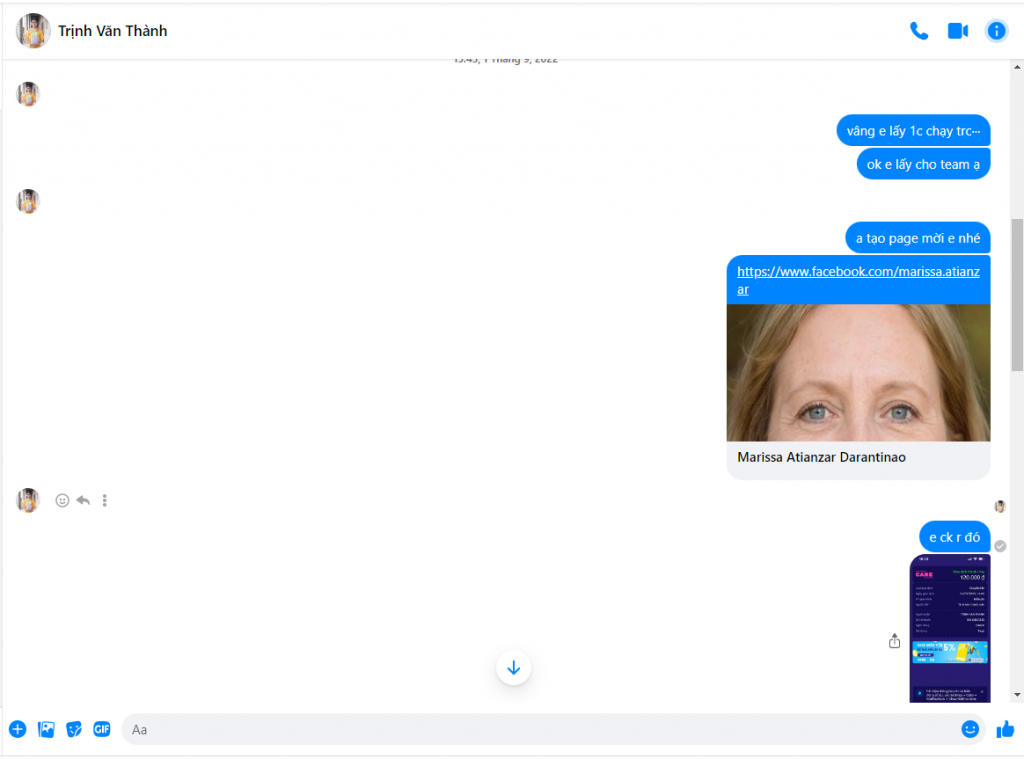Select message 'a tạo page mới e nhé'
Screen dimensions: 1024x759
(x=918, y=238)
